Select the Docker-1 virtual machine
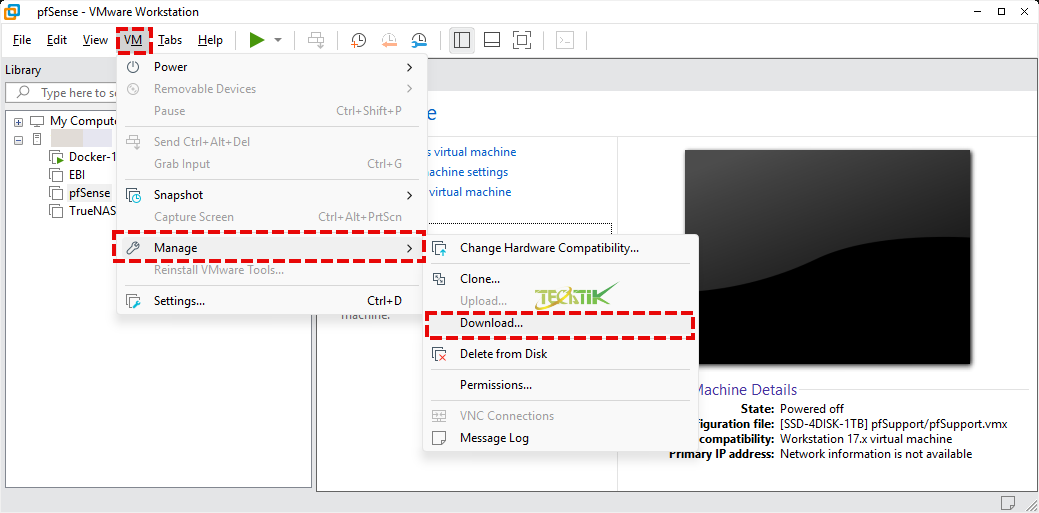The height and width of the screenshot is (513, 1039). tap(91, 157)
